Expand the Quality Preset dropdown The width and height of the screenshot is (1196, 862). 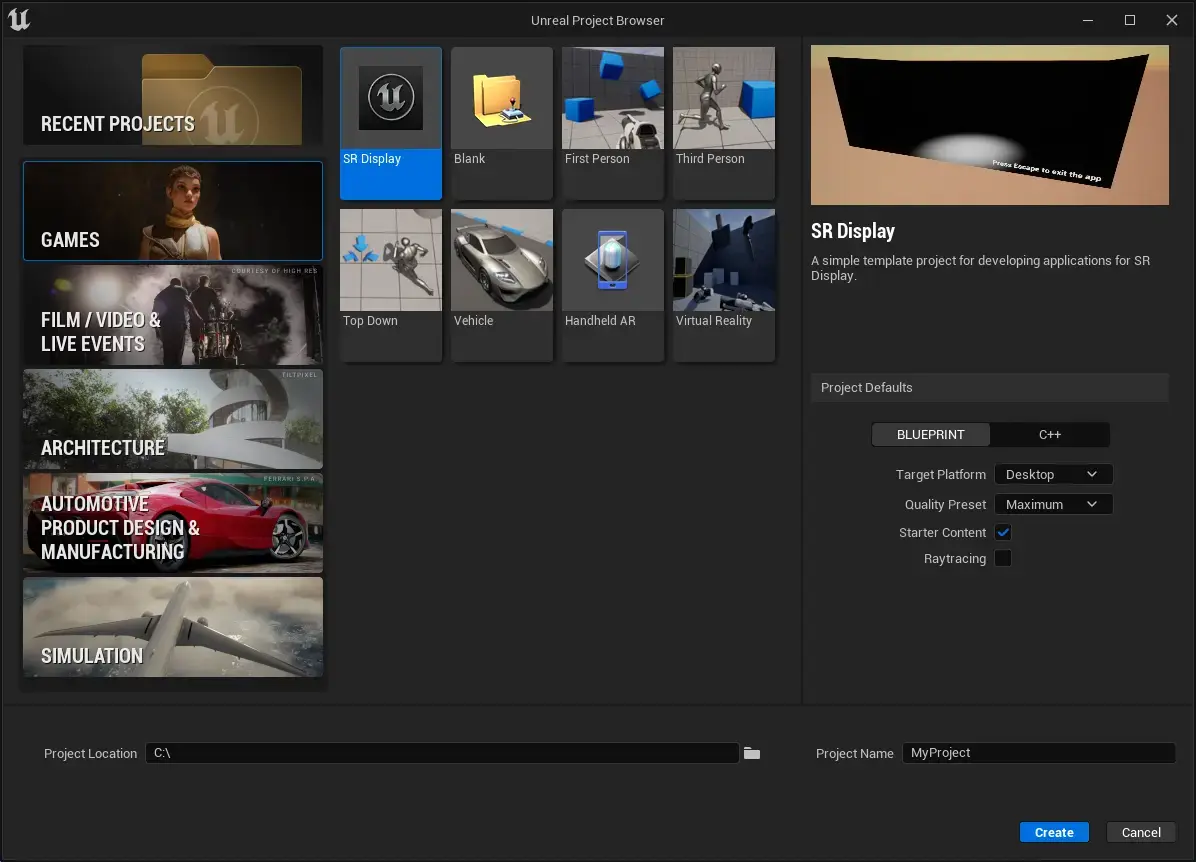point(1053,505)
